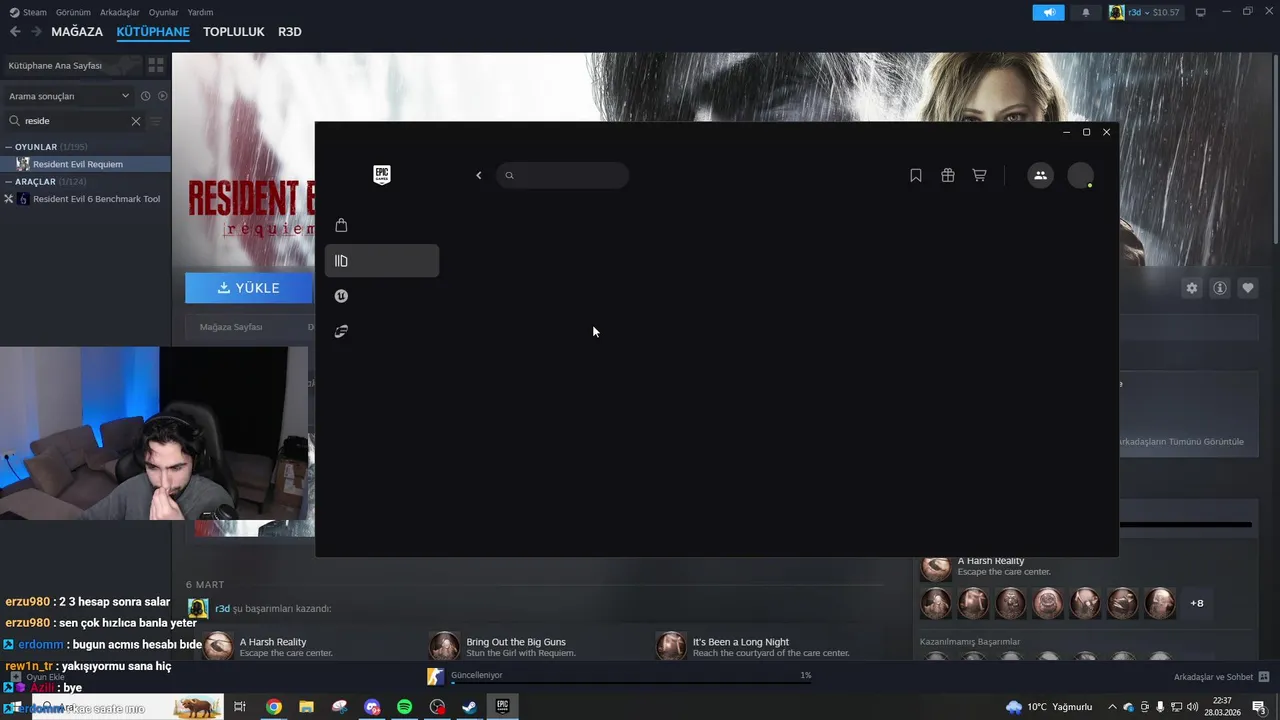Open the Yardım menu
Image resolution: width=1280 pixels, height=720 pixels.
200,12
